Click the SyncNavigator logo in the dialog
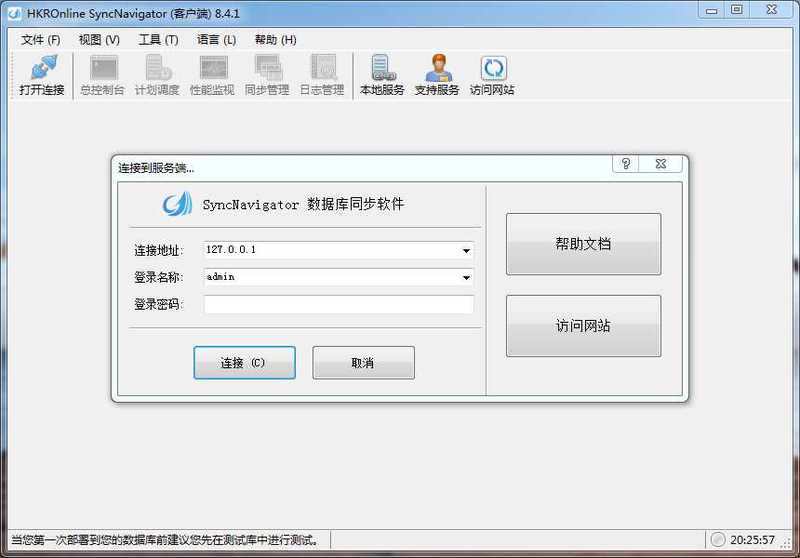The width and height of the screenshot is (800, 558). coord(177,204)
